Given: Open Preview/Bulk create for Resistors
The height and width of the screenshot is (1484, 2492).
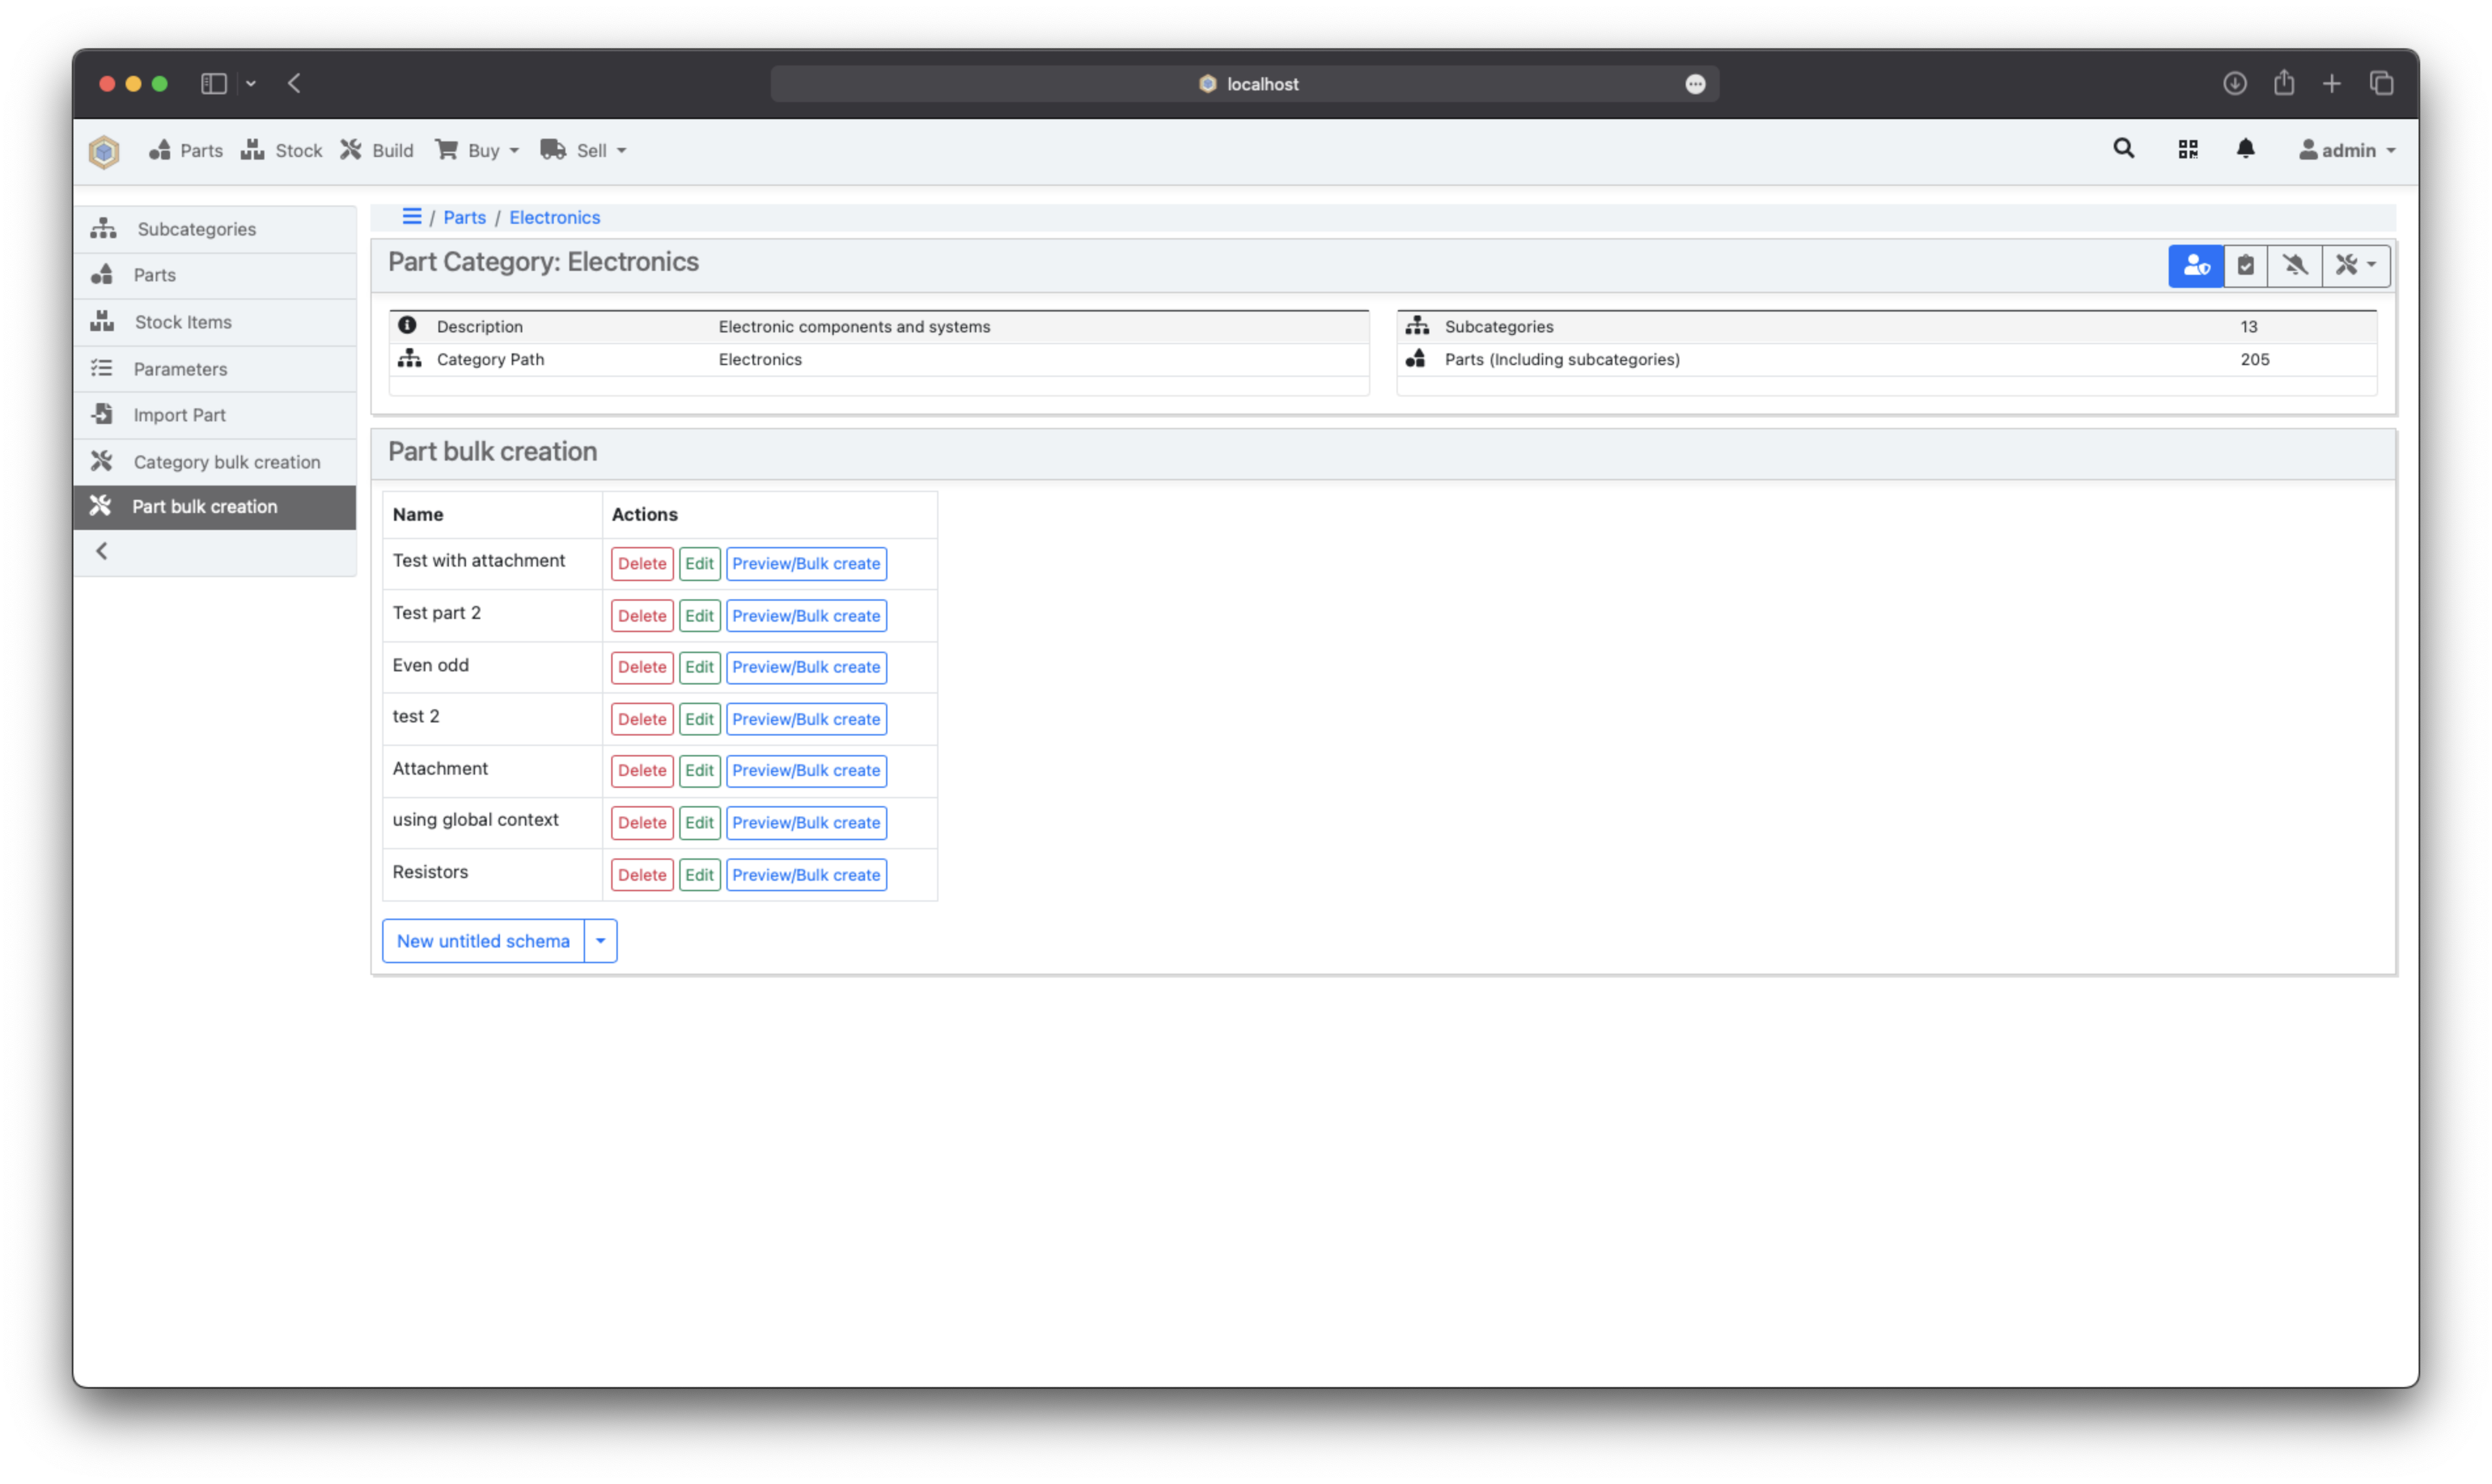Looking at the screenshot, I should [806, 874].
